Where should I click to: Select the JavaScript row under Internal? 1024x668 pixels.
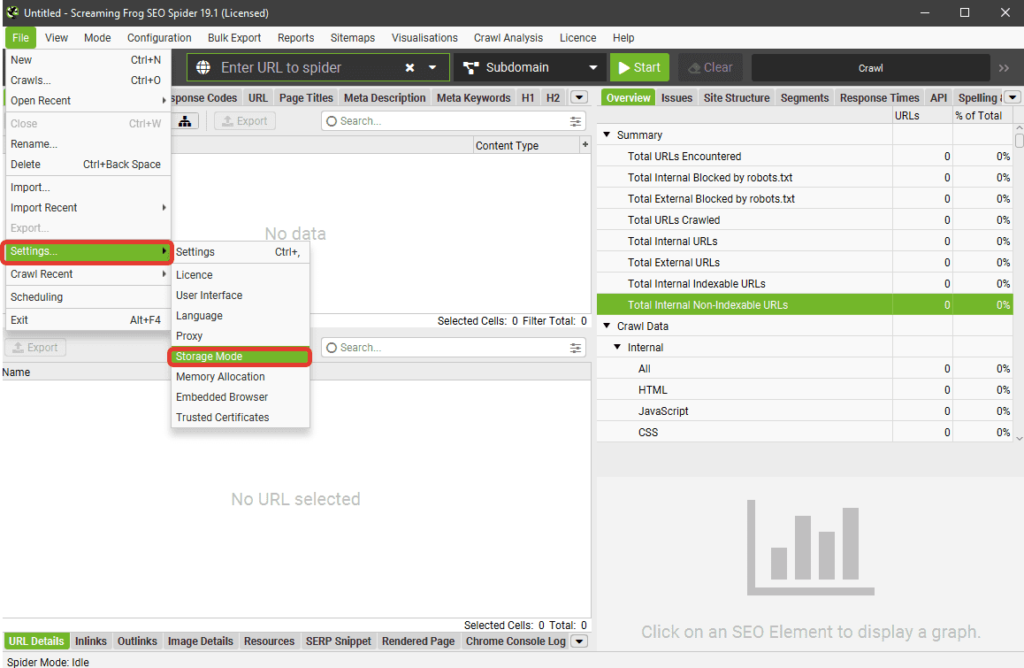click(x=805, y=411)
